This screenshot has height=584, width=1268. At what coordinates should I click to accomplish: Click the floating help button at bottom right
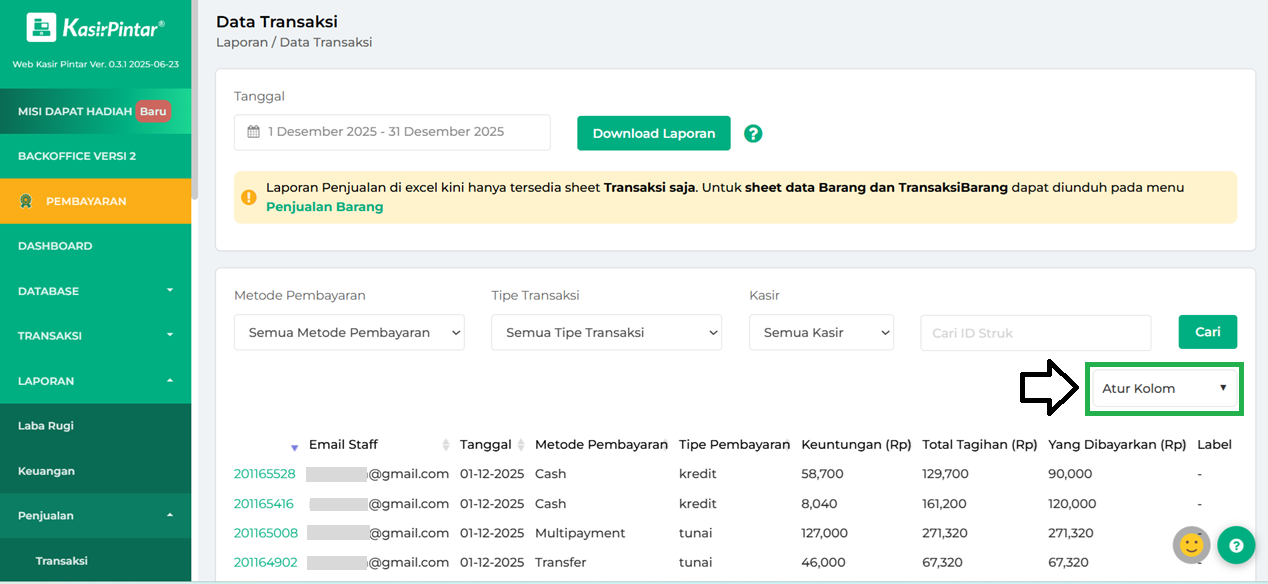coord(1236,545)
